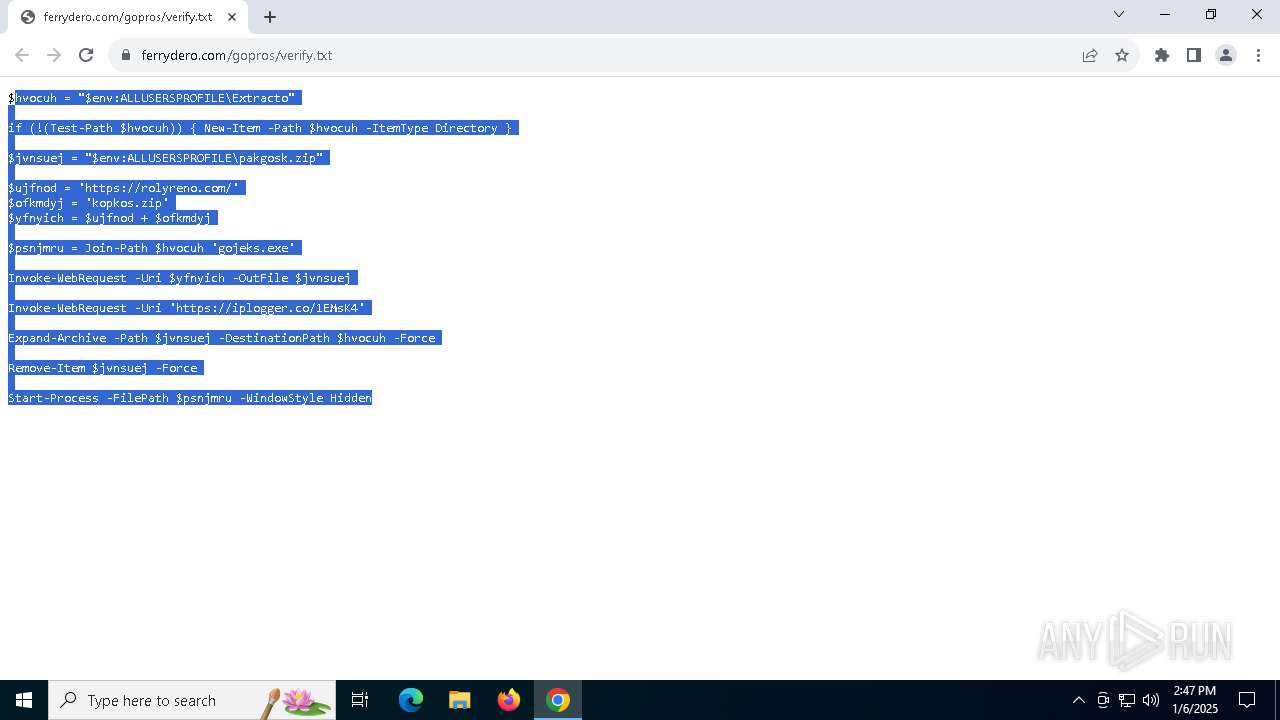Open a new tab with plus button

pos(270,17)
